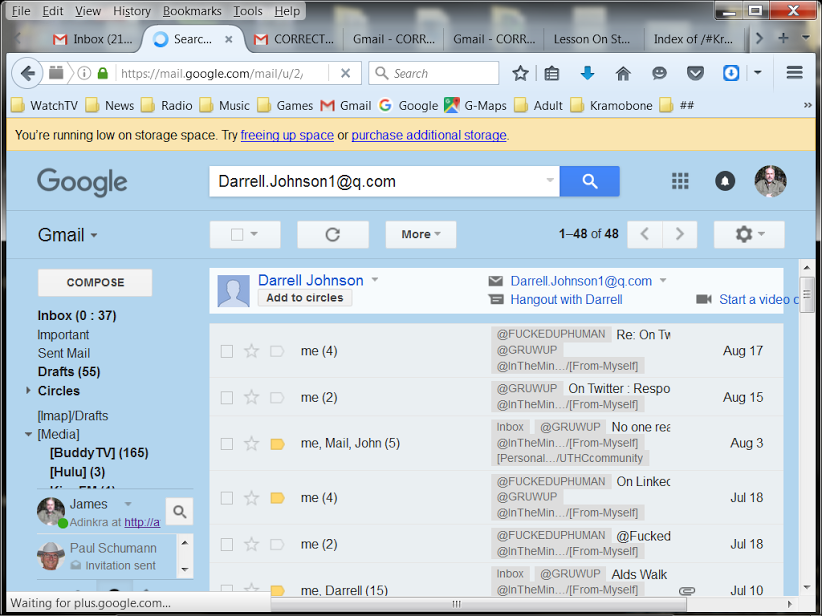Click Hangout with Darrell link
Image resolution: width=822 pixels, height=616 pixels.
click(x=567, y=299)
